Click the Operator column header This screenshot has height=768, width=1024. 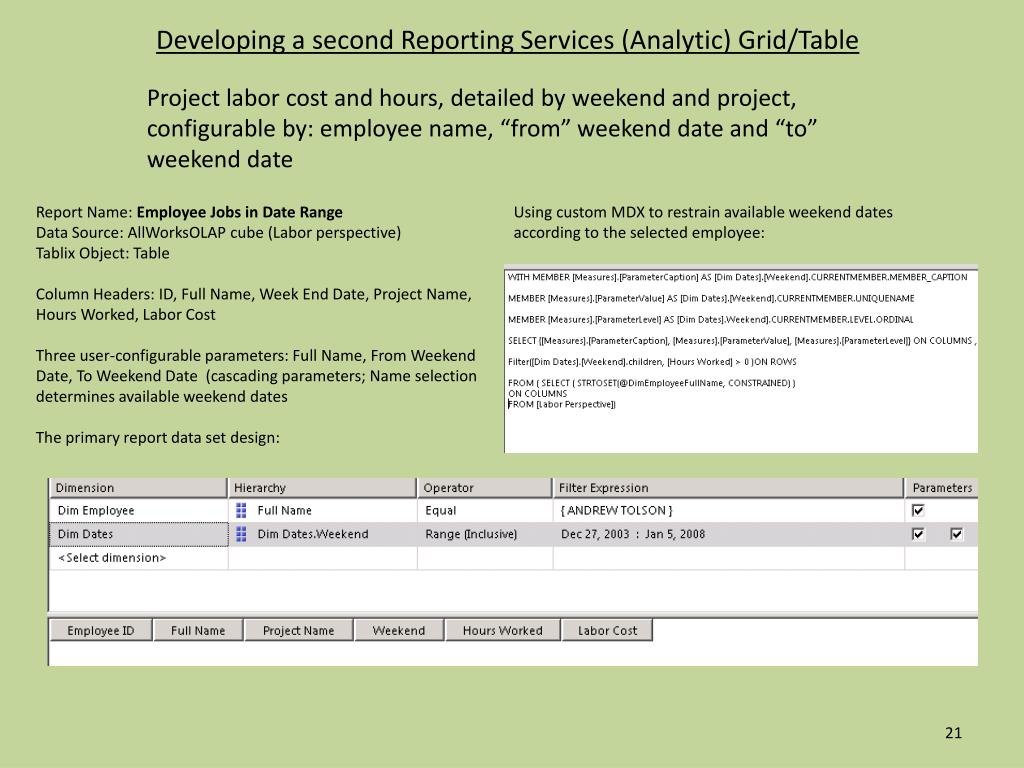click(x=485, y=488)
